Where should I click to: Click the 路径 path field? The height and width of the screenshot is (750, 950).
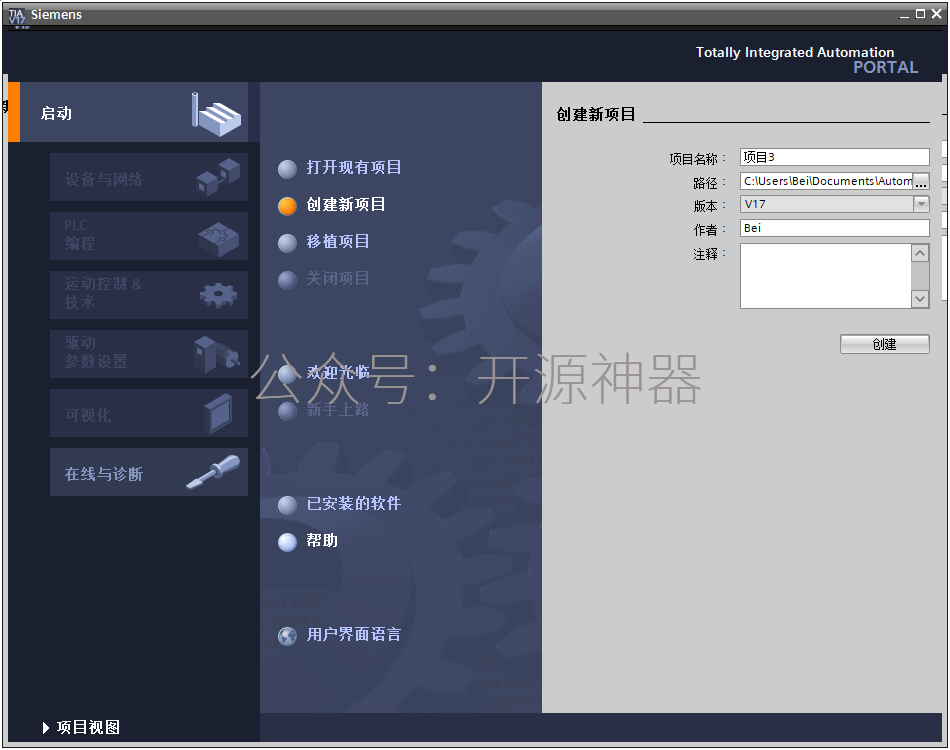click(x=826, y=181)
